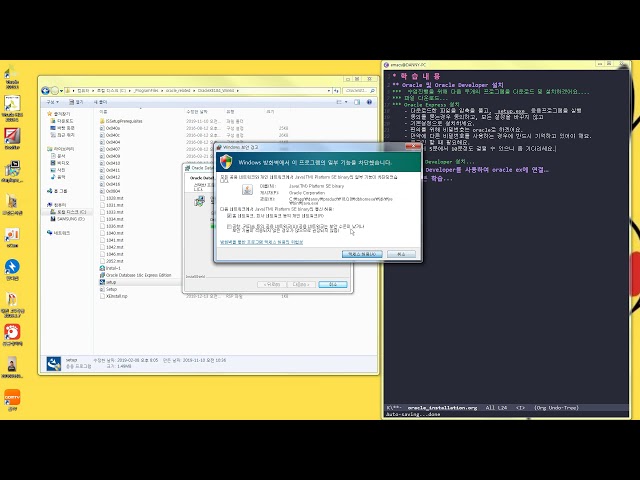640x480 pixels.
Task: Click the Back arrow in Explorer
Action: tap(46, 91)
